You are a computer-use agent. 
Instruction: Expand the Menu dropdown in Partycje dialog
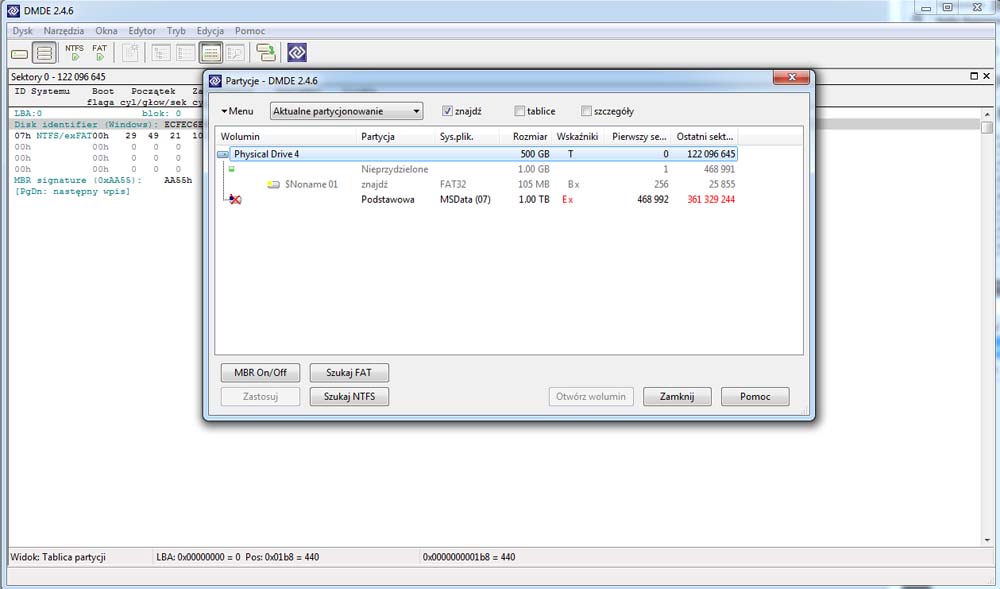(237, 111)
